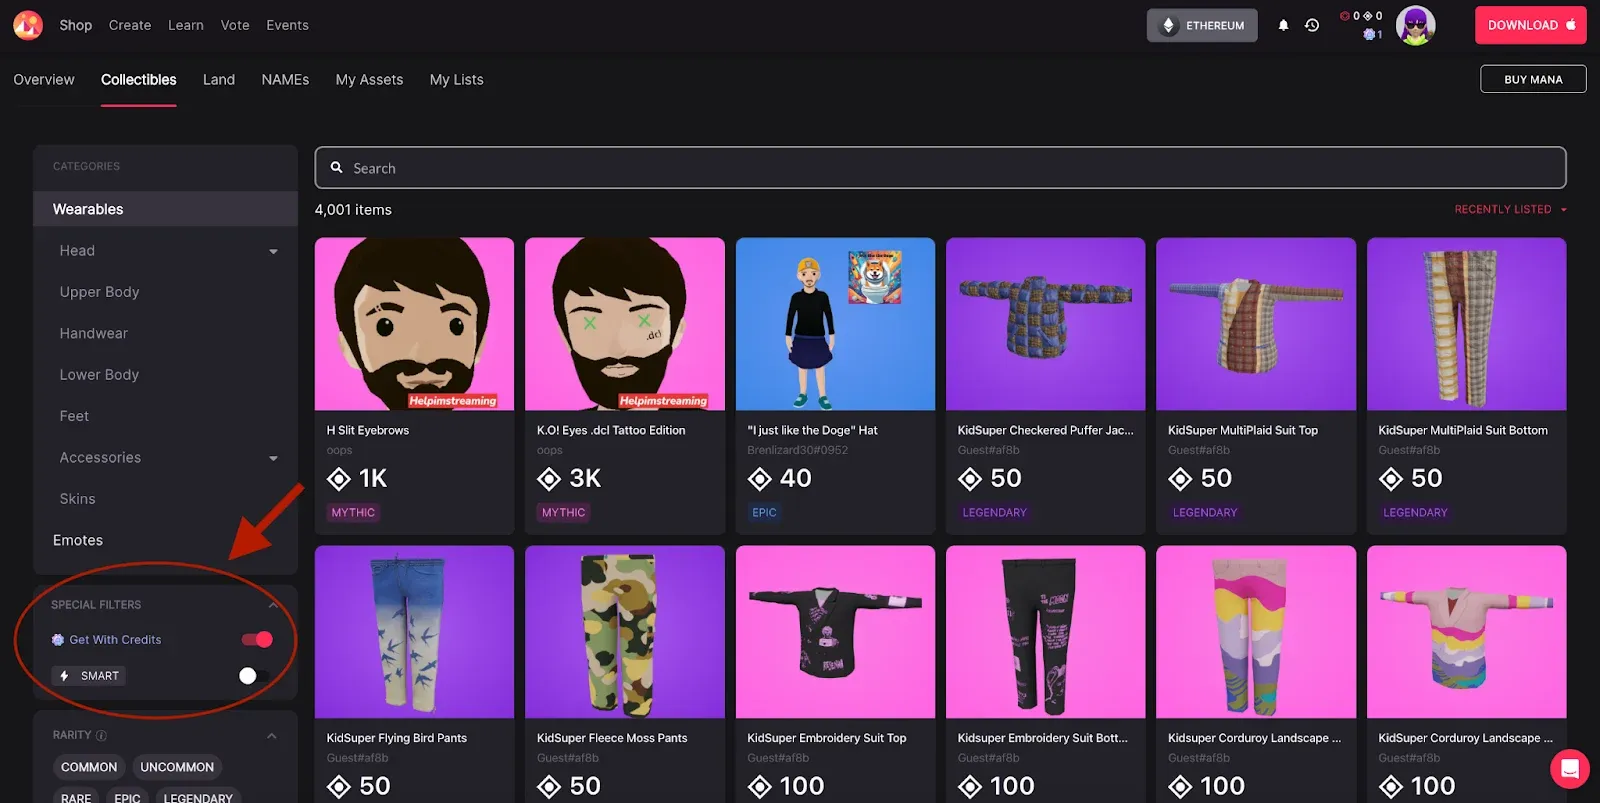Open Kidsuper Embroidery Suit Bottom item

(x=1046, y=674)
